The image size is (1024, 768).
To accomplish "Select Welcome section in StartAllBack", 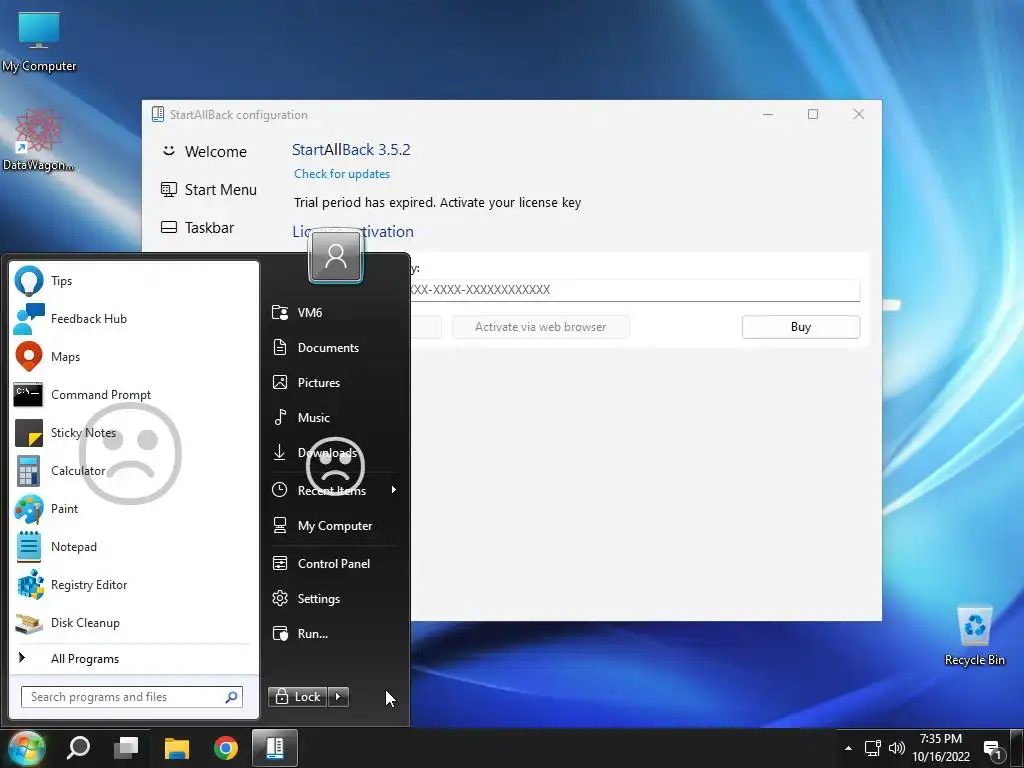I will pyautogui.click(x=204, y=152).
